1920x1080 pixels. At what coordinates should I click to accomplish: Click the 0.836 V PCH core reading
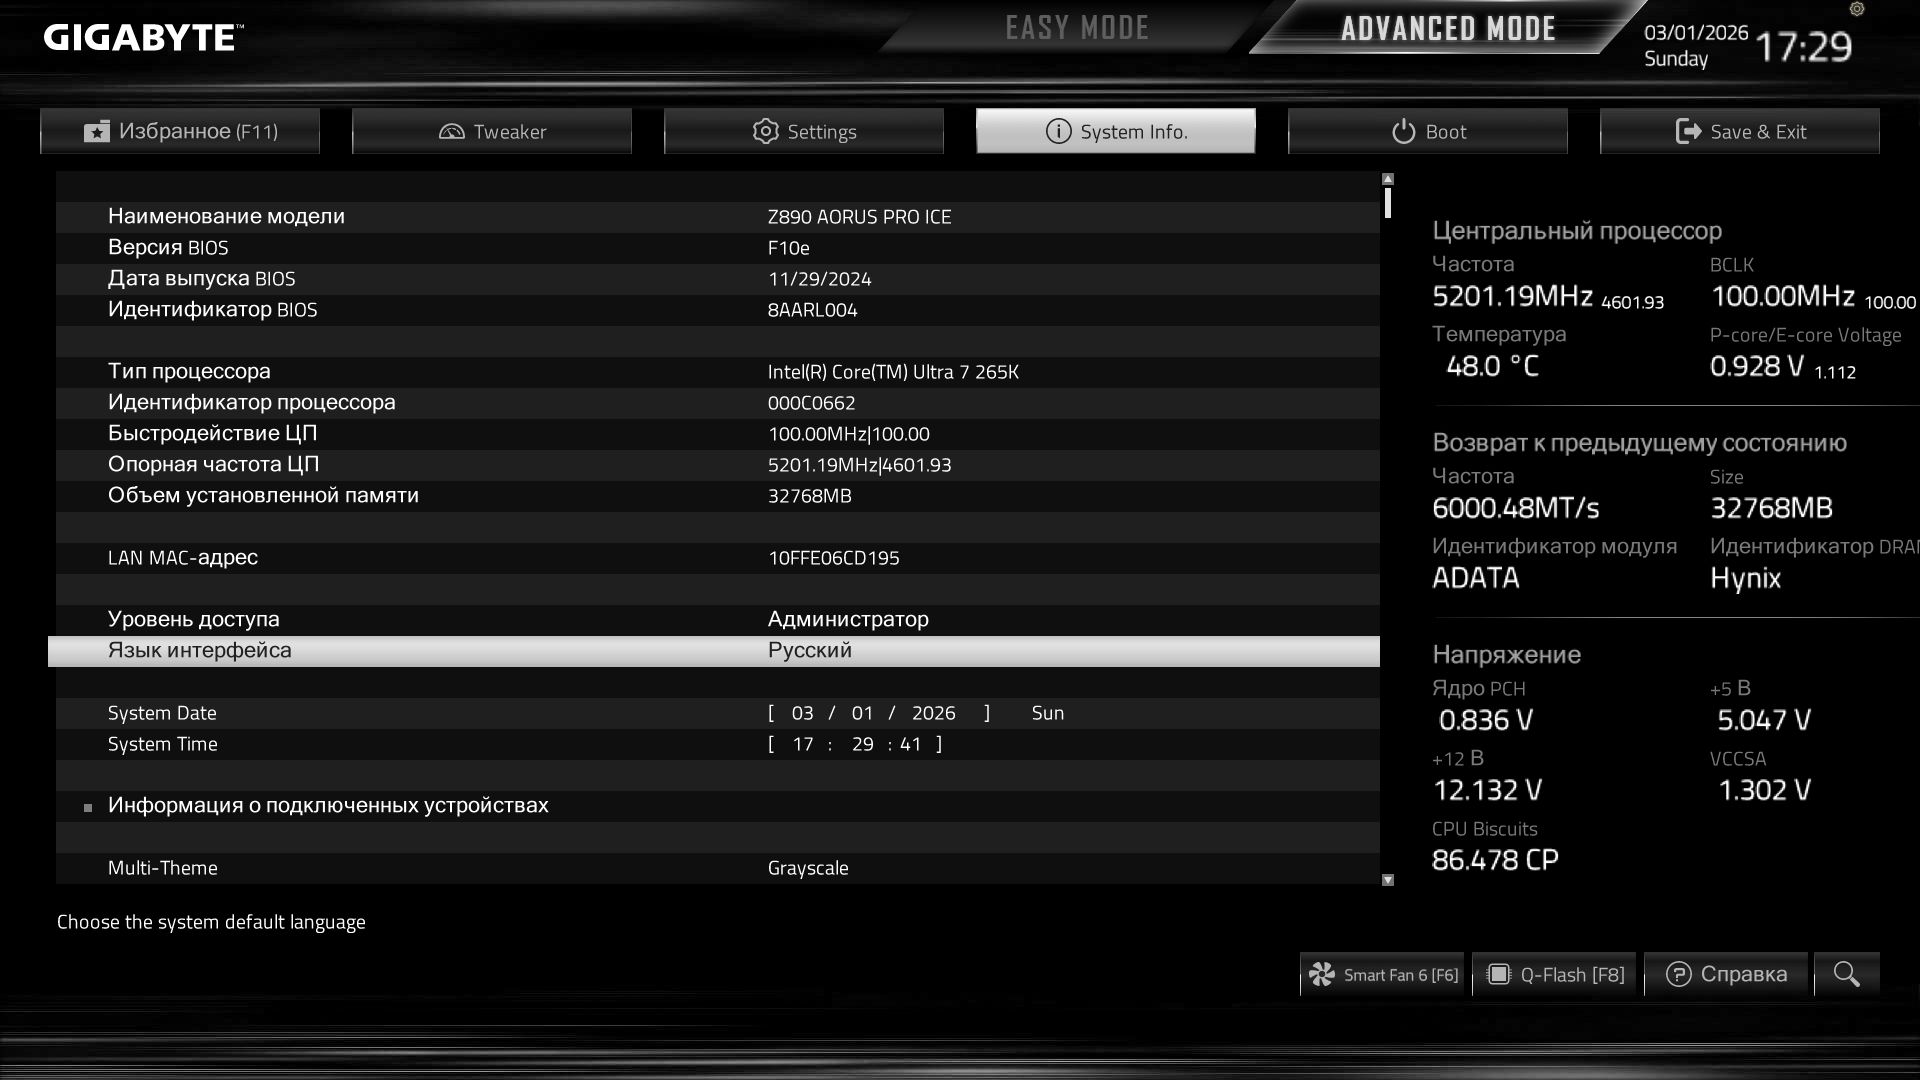1486,720
